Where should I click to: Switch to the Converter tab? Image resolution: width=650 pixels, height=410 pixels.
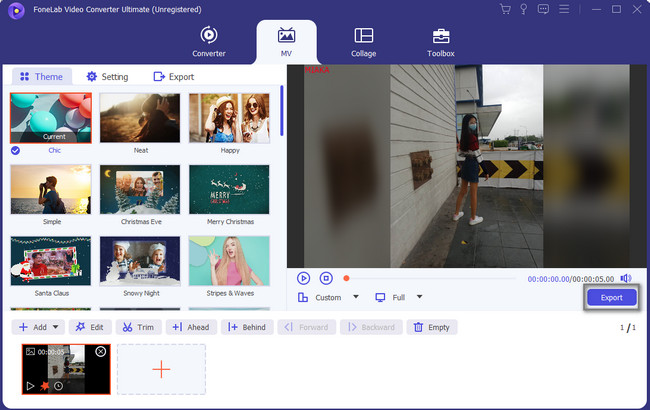tap(208, 41)
